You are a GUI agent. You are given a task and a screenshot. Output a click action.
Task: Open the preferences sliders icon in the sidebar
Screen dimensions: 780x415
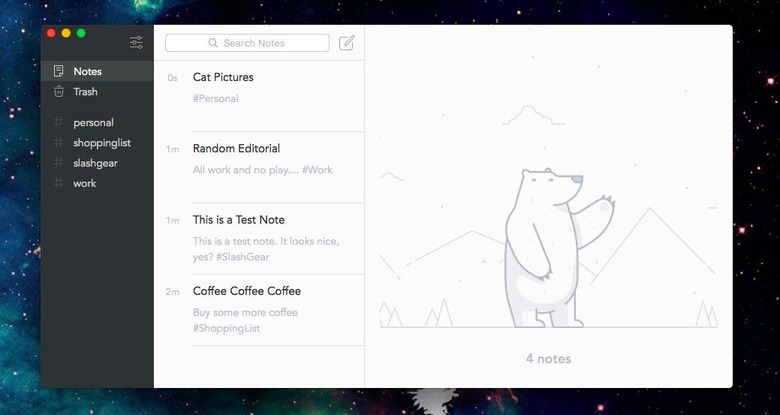136,43
